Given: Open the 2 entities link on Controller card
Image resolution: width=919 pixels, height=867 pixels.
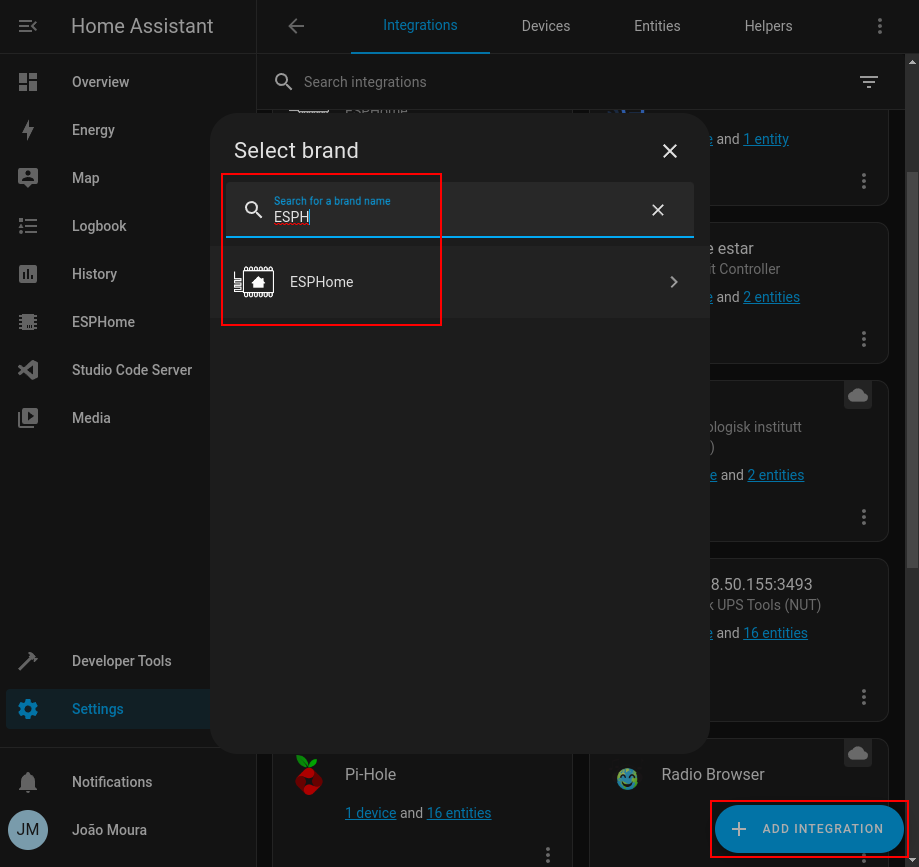Looking at the screenshot, I should pos(771,297).
